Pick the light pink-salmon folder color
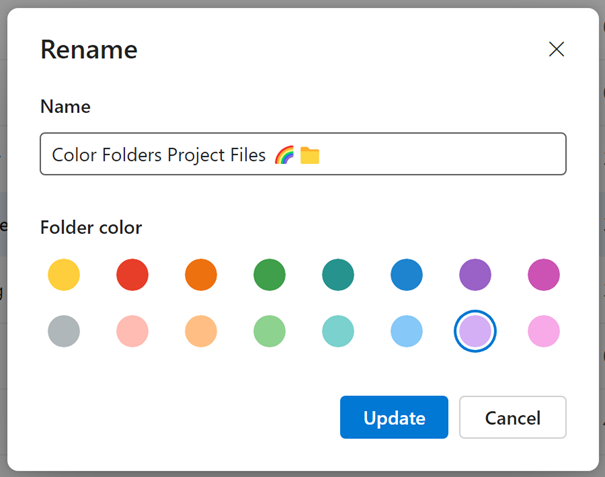 point(132,331)
